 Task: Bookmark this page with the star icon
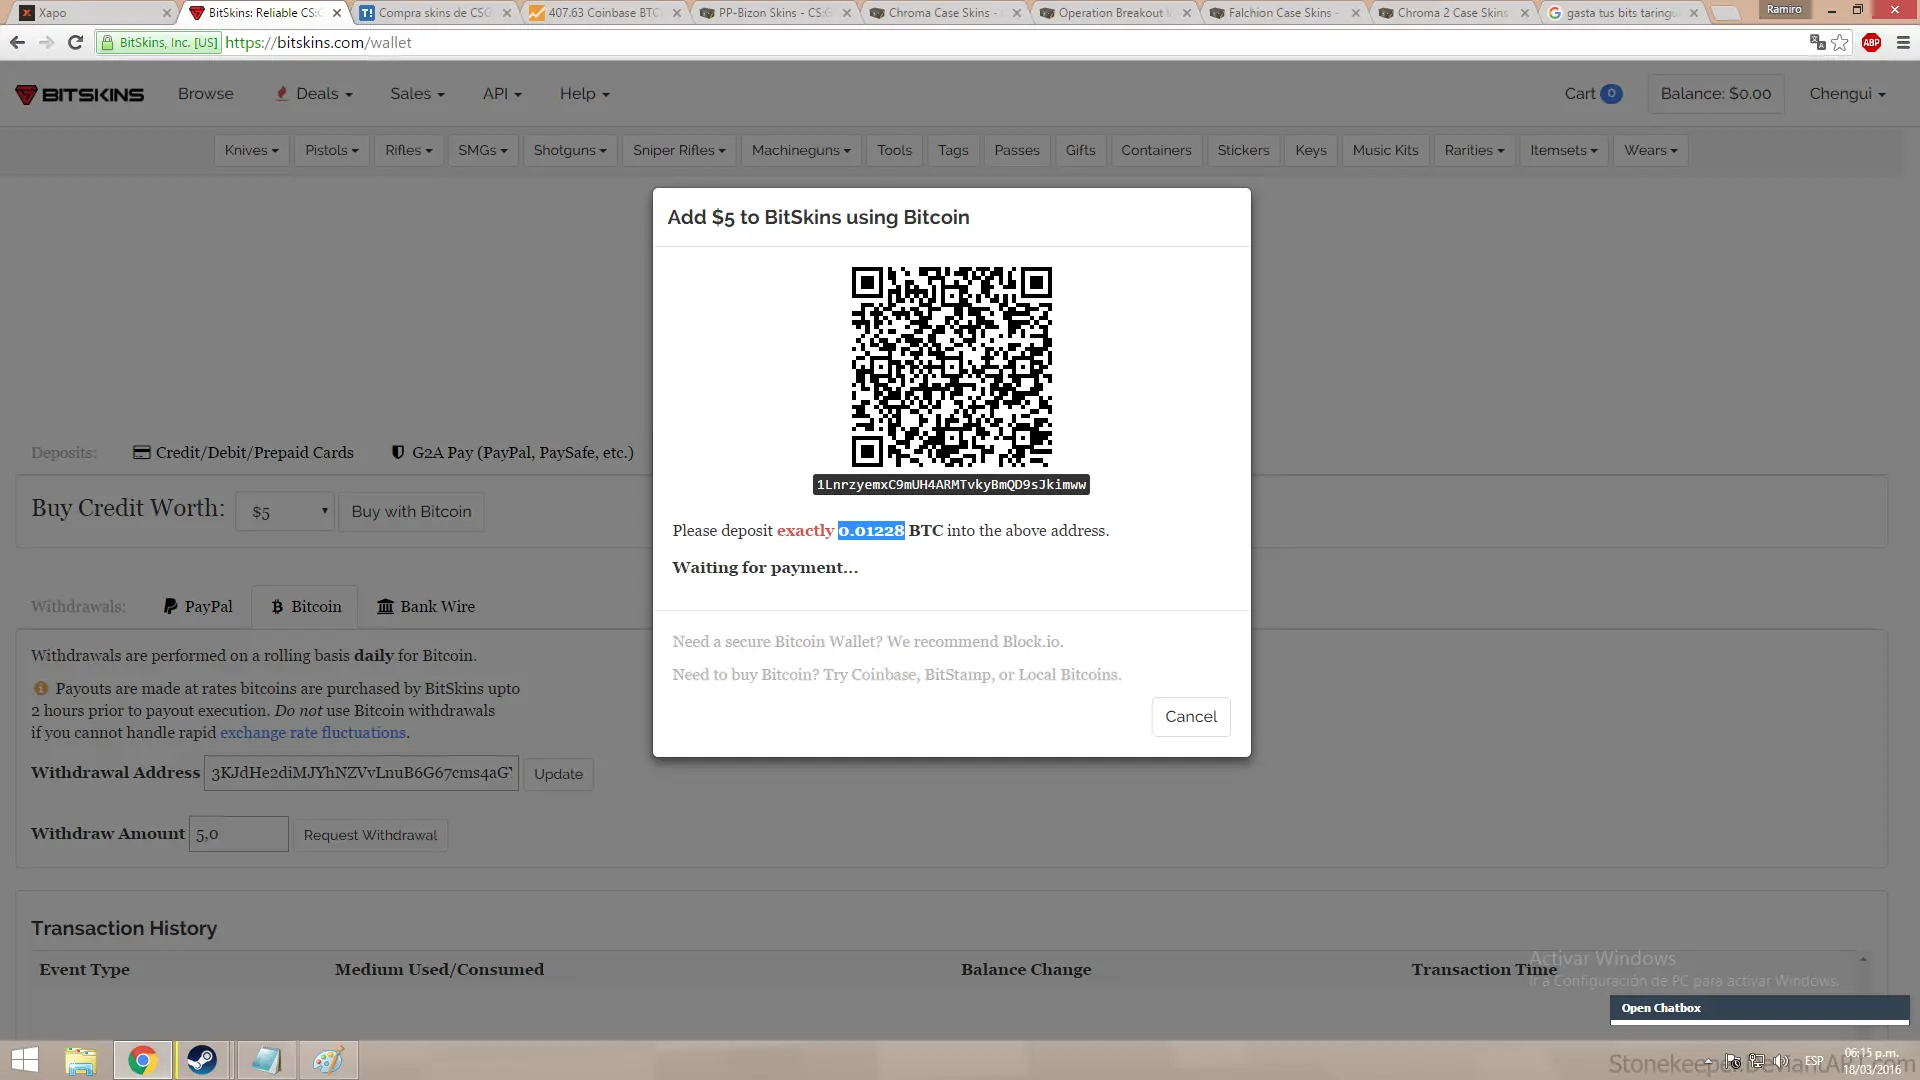coord(1840,43)
